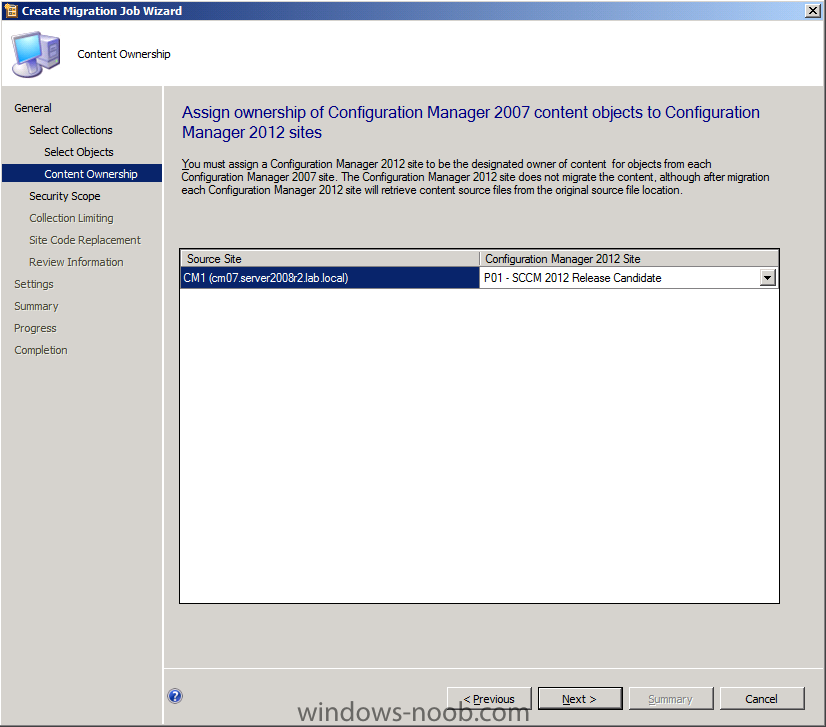
Task: Open the Select Objects step
Action: (x=78, y=152)
